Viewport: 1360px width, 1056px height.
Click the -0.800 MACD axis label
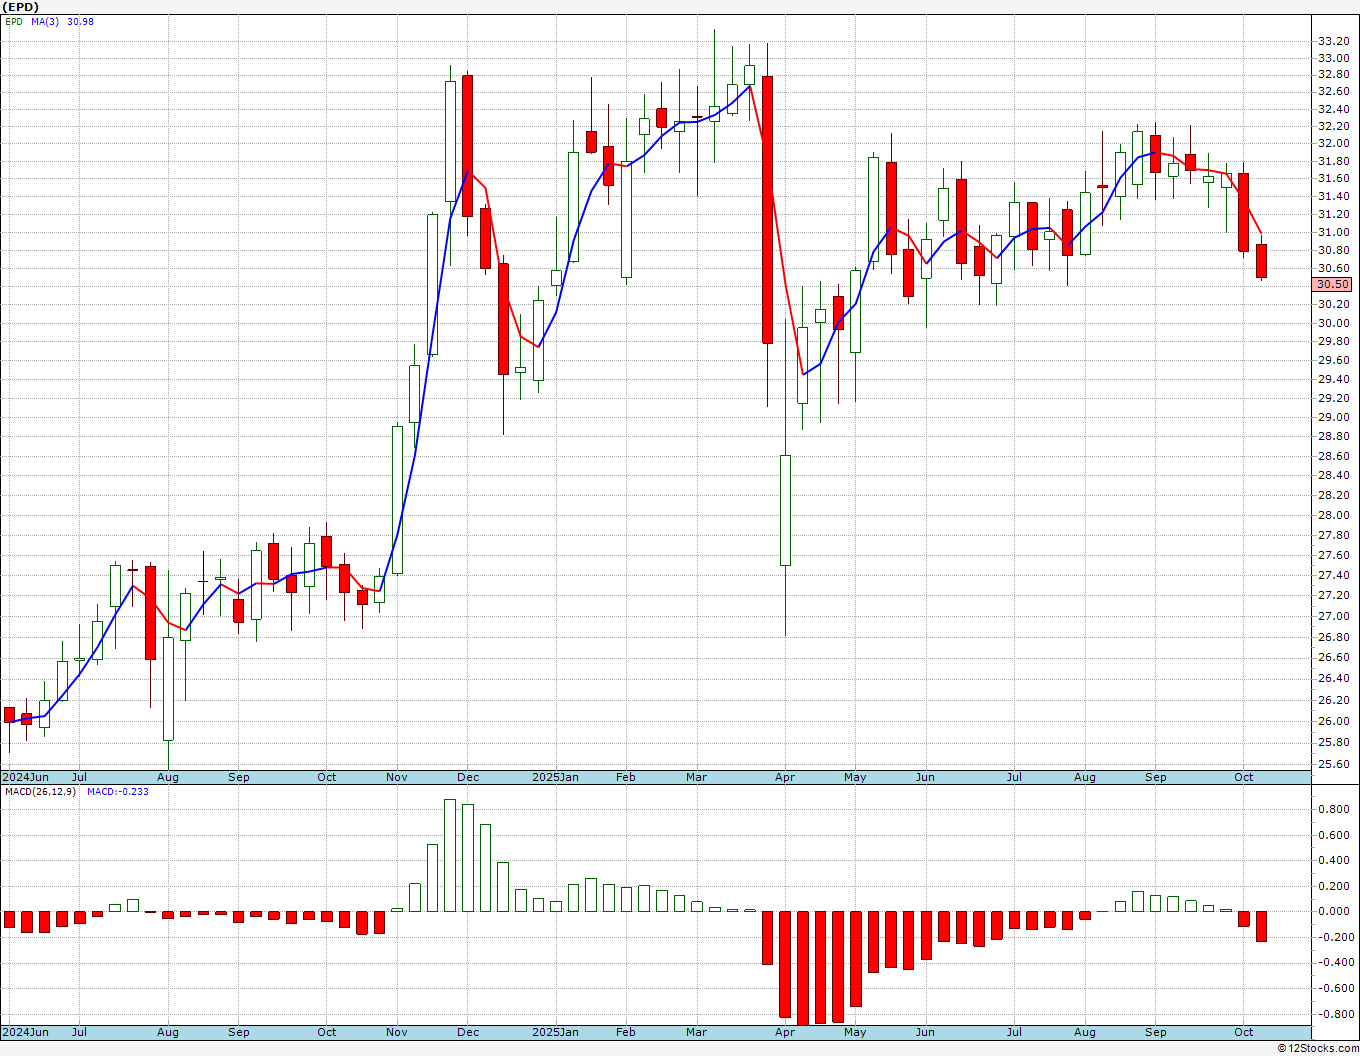point(1334,1013)
